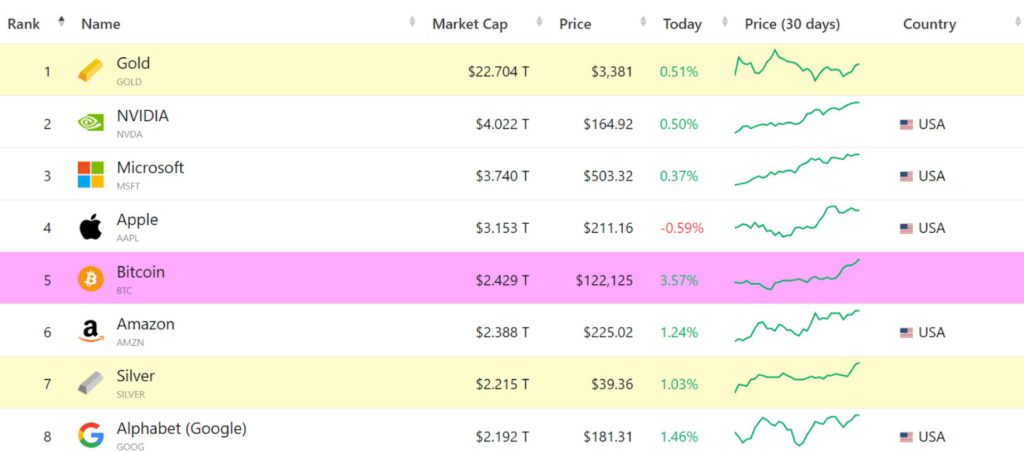This screenshot has height=452, width=1024.
Task: Click the Amazon logo icon
Action: (90, 331)
